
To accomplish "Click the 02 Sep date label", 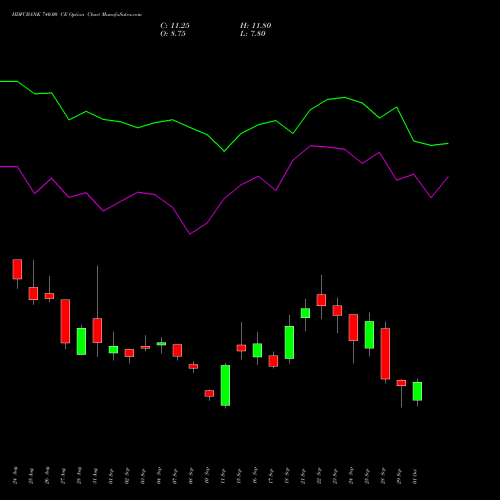I will [127, 476].
